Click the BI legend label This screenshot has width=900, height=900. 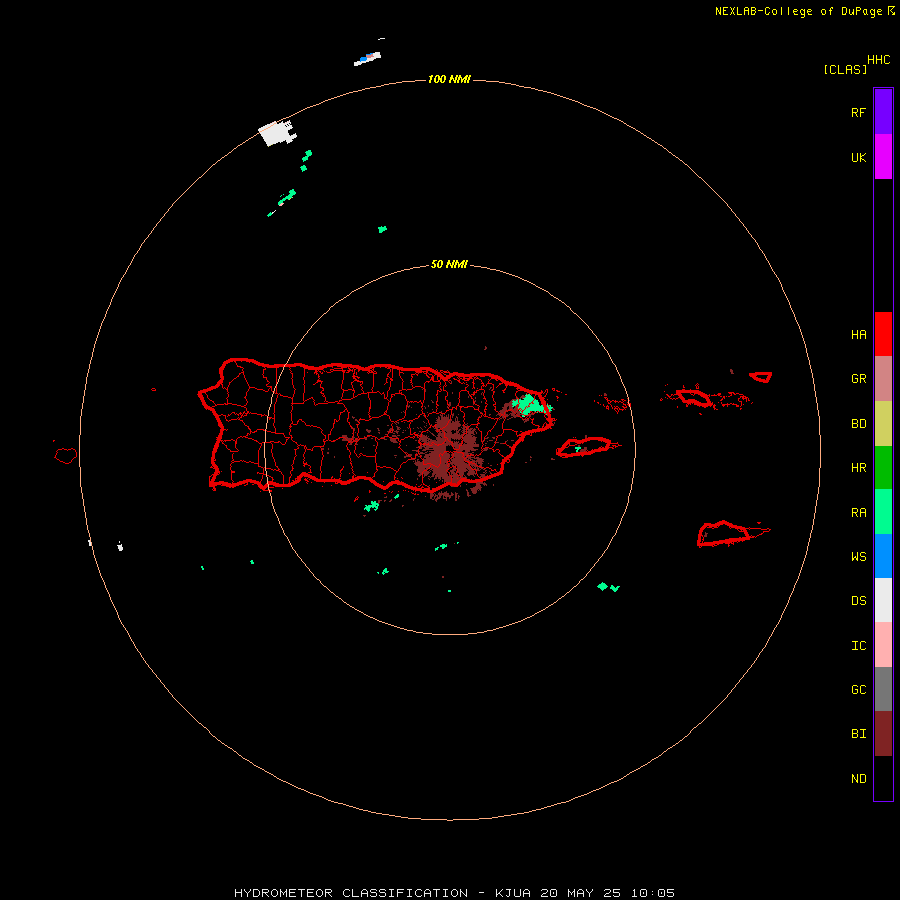[858, 734]
